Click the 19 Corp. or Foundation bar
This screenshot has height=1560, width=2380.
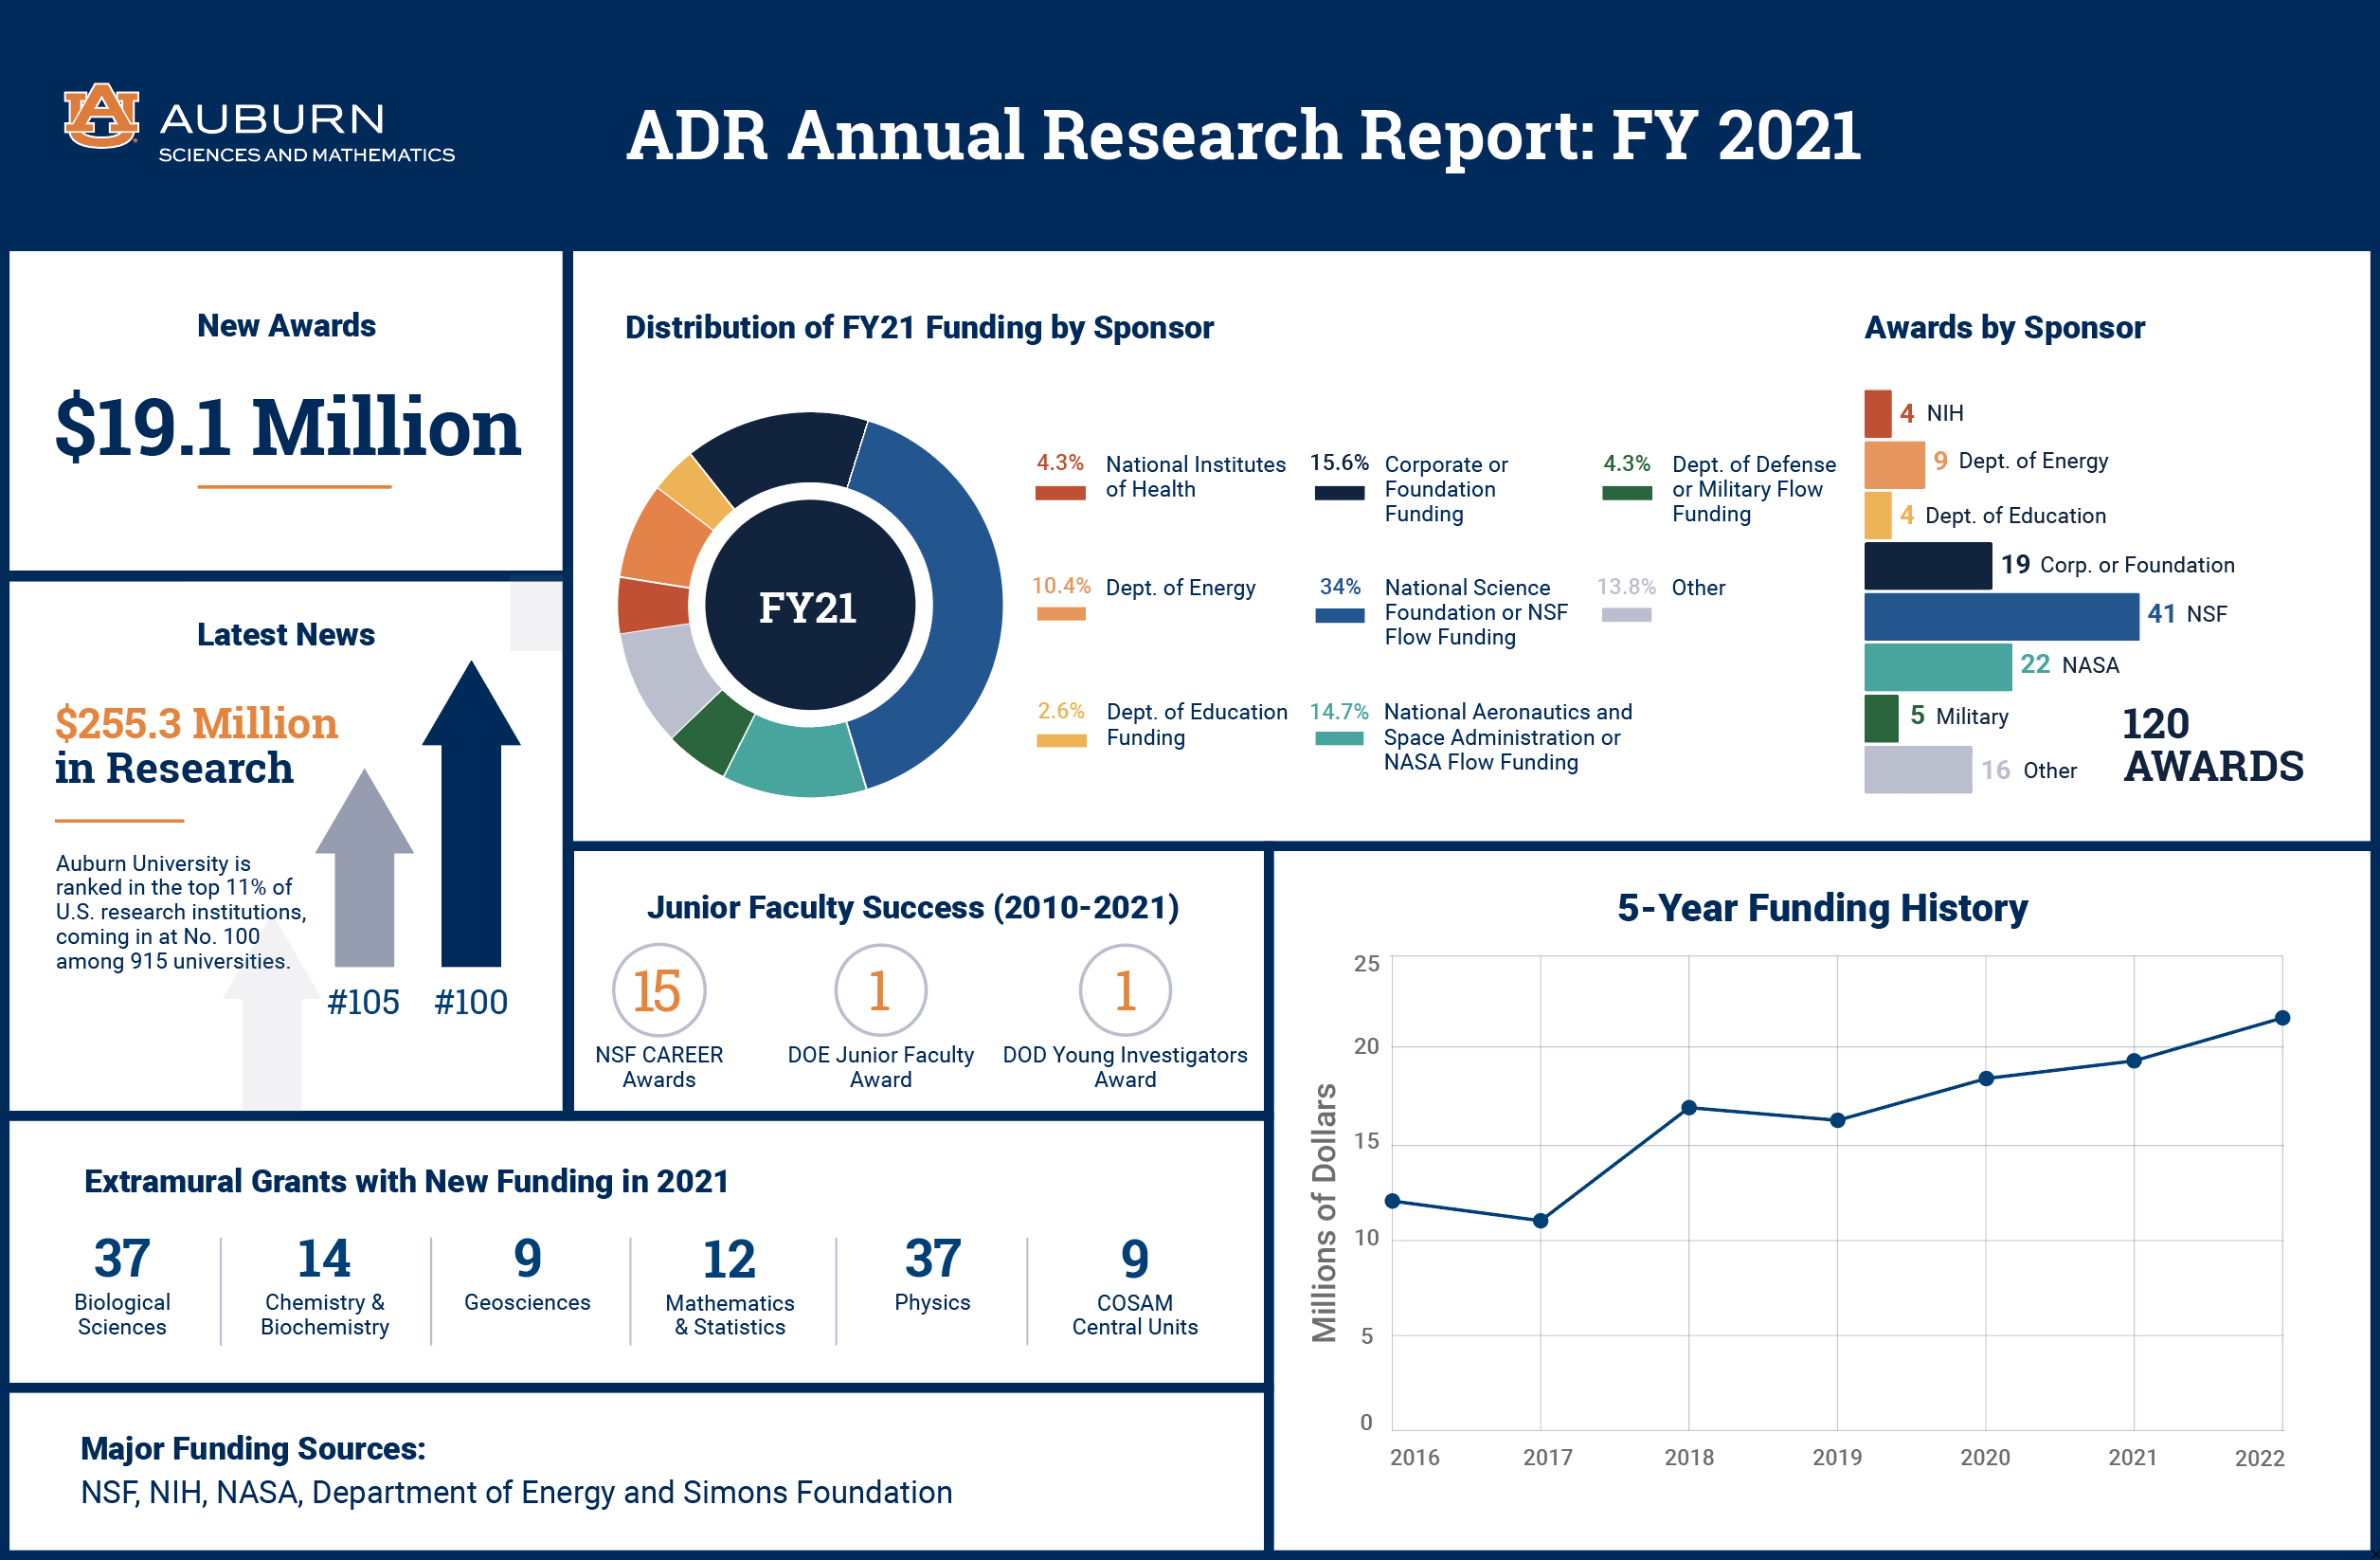click(x=1927, y=566)
